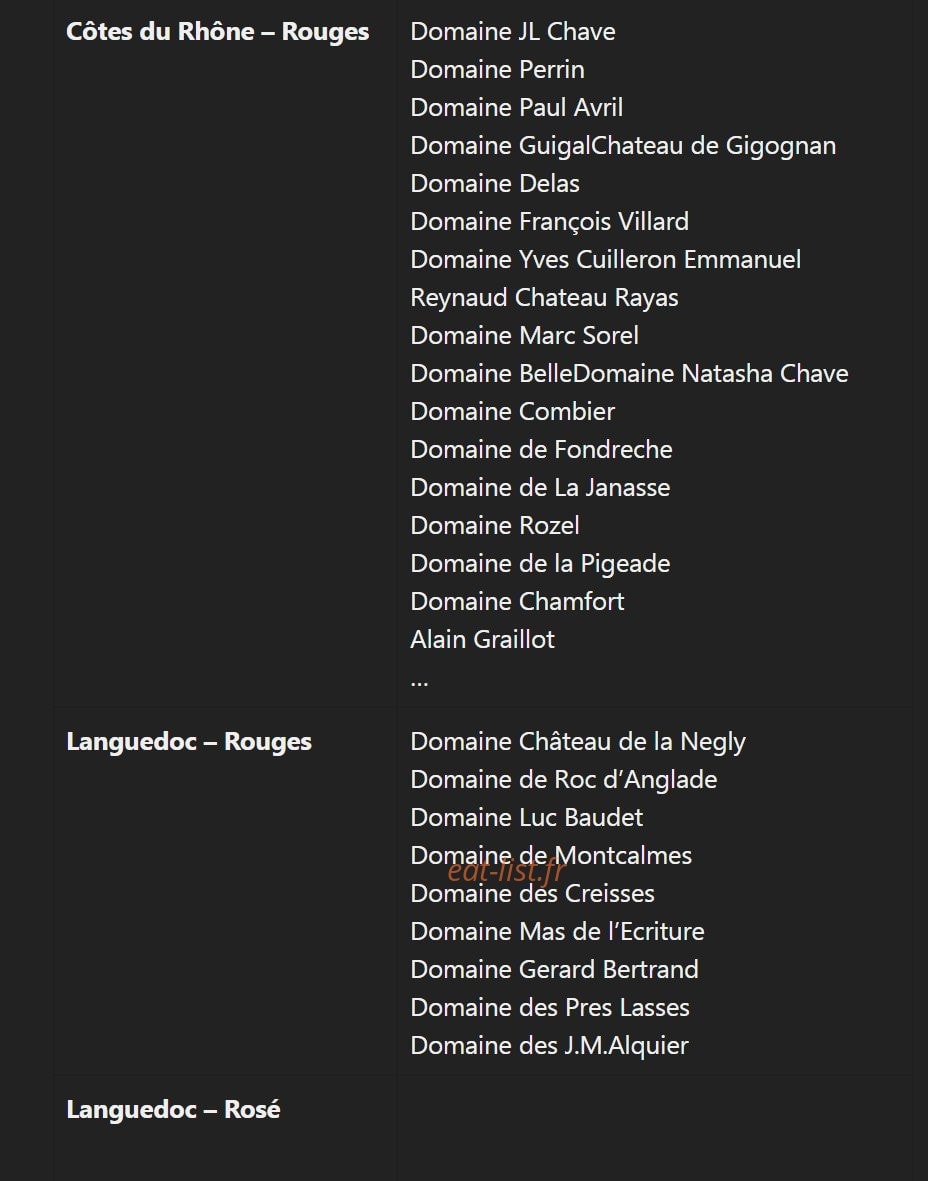The height and width of the screenshot is (1181, 928).
Task: Click the Languedoc – Rosé heading
Action: [x=173, y=1109]
